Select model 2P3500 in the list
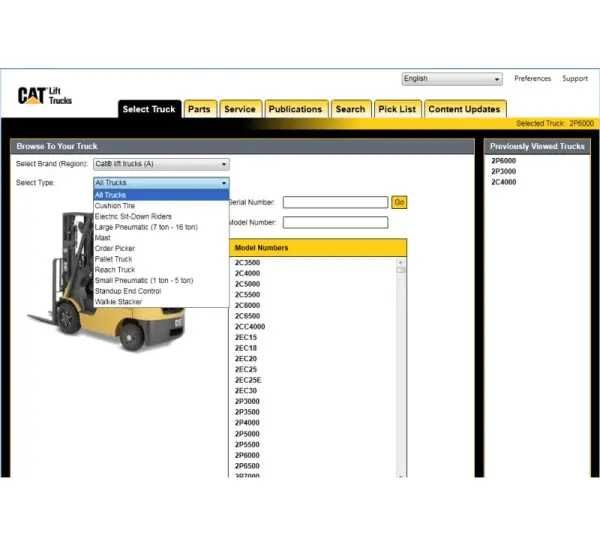 (x=247, y=412)
